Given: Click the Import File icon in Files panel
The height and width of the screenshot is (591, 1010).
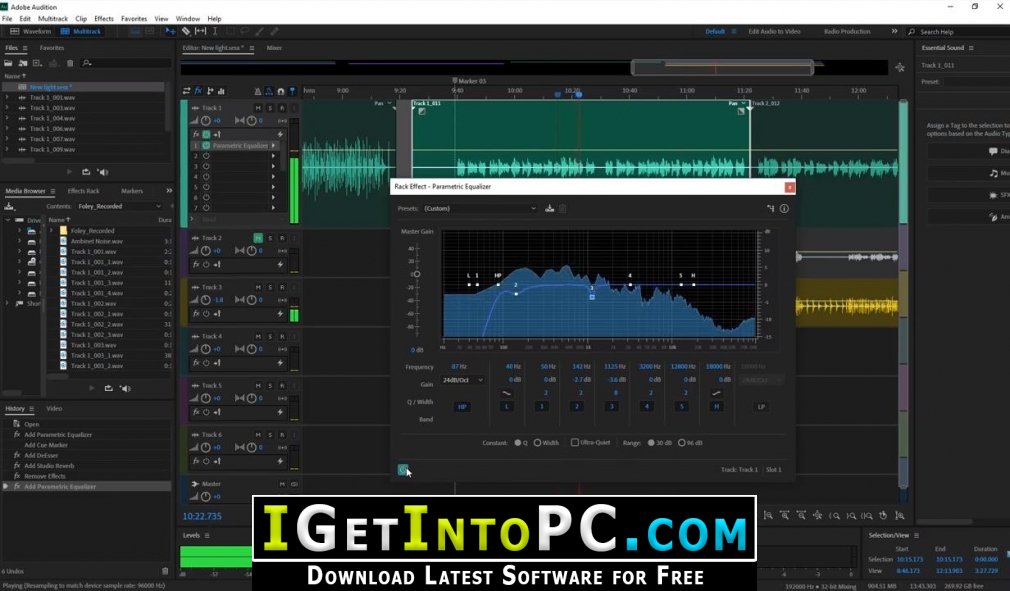Looking at the screenshot, I should click(23, 63).
